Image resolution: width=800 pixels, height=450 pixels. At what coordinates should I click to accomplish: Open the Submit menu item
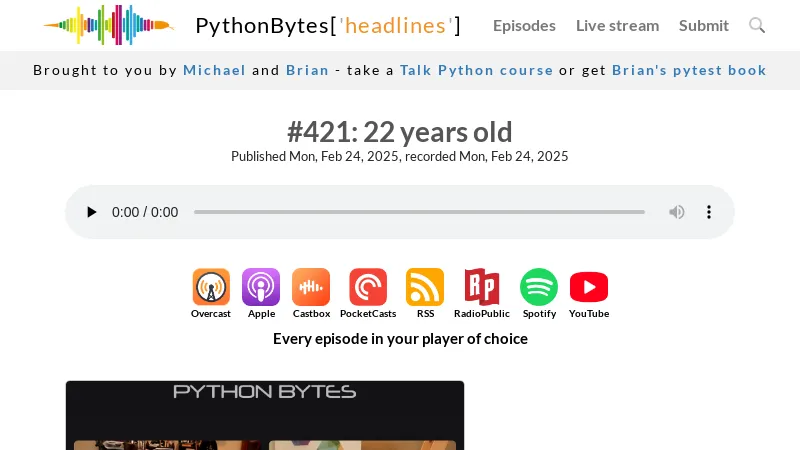click(x=704, y=25)
